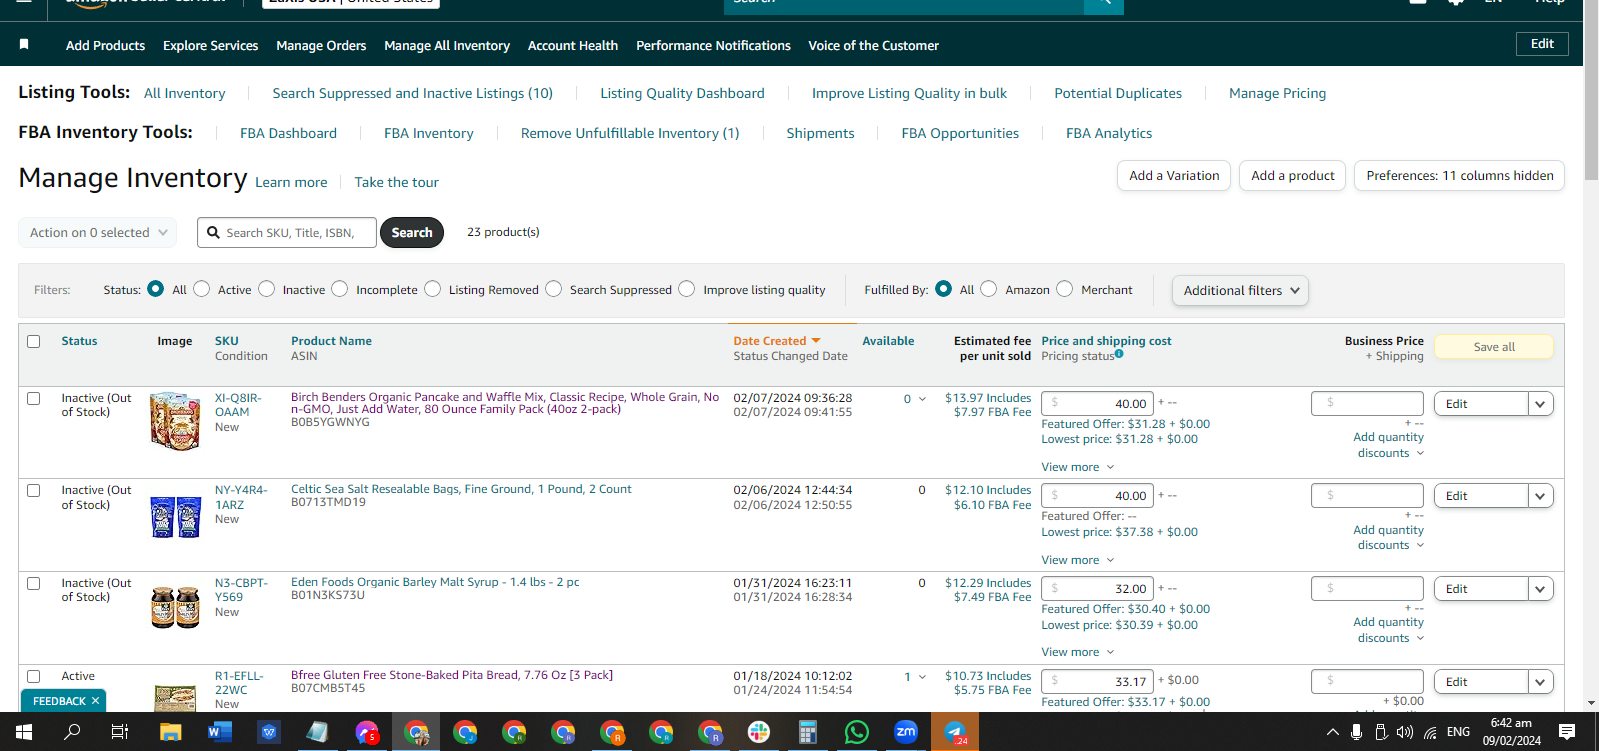Click the Date Created sort arrow
1599x751 pixels.
click(x=816, y=341)
